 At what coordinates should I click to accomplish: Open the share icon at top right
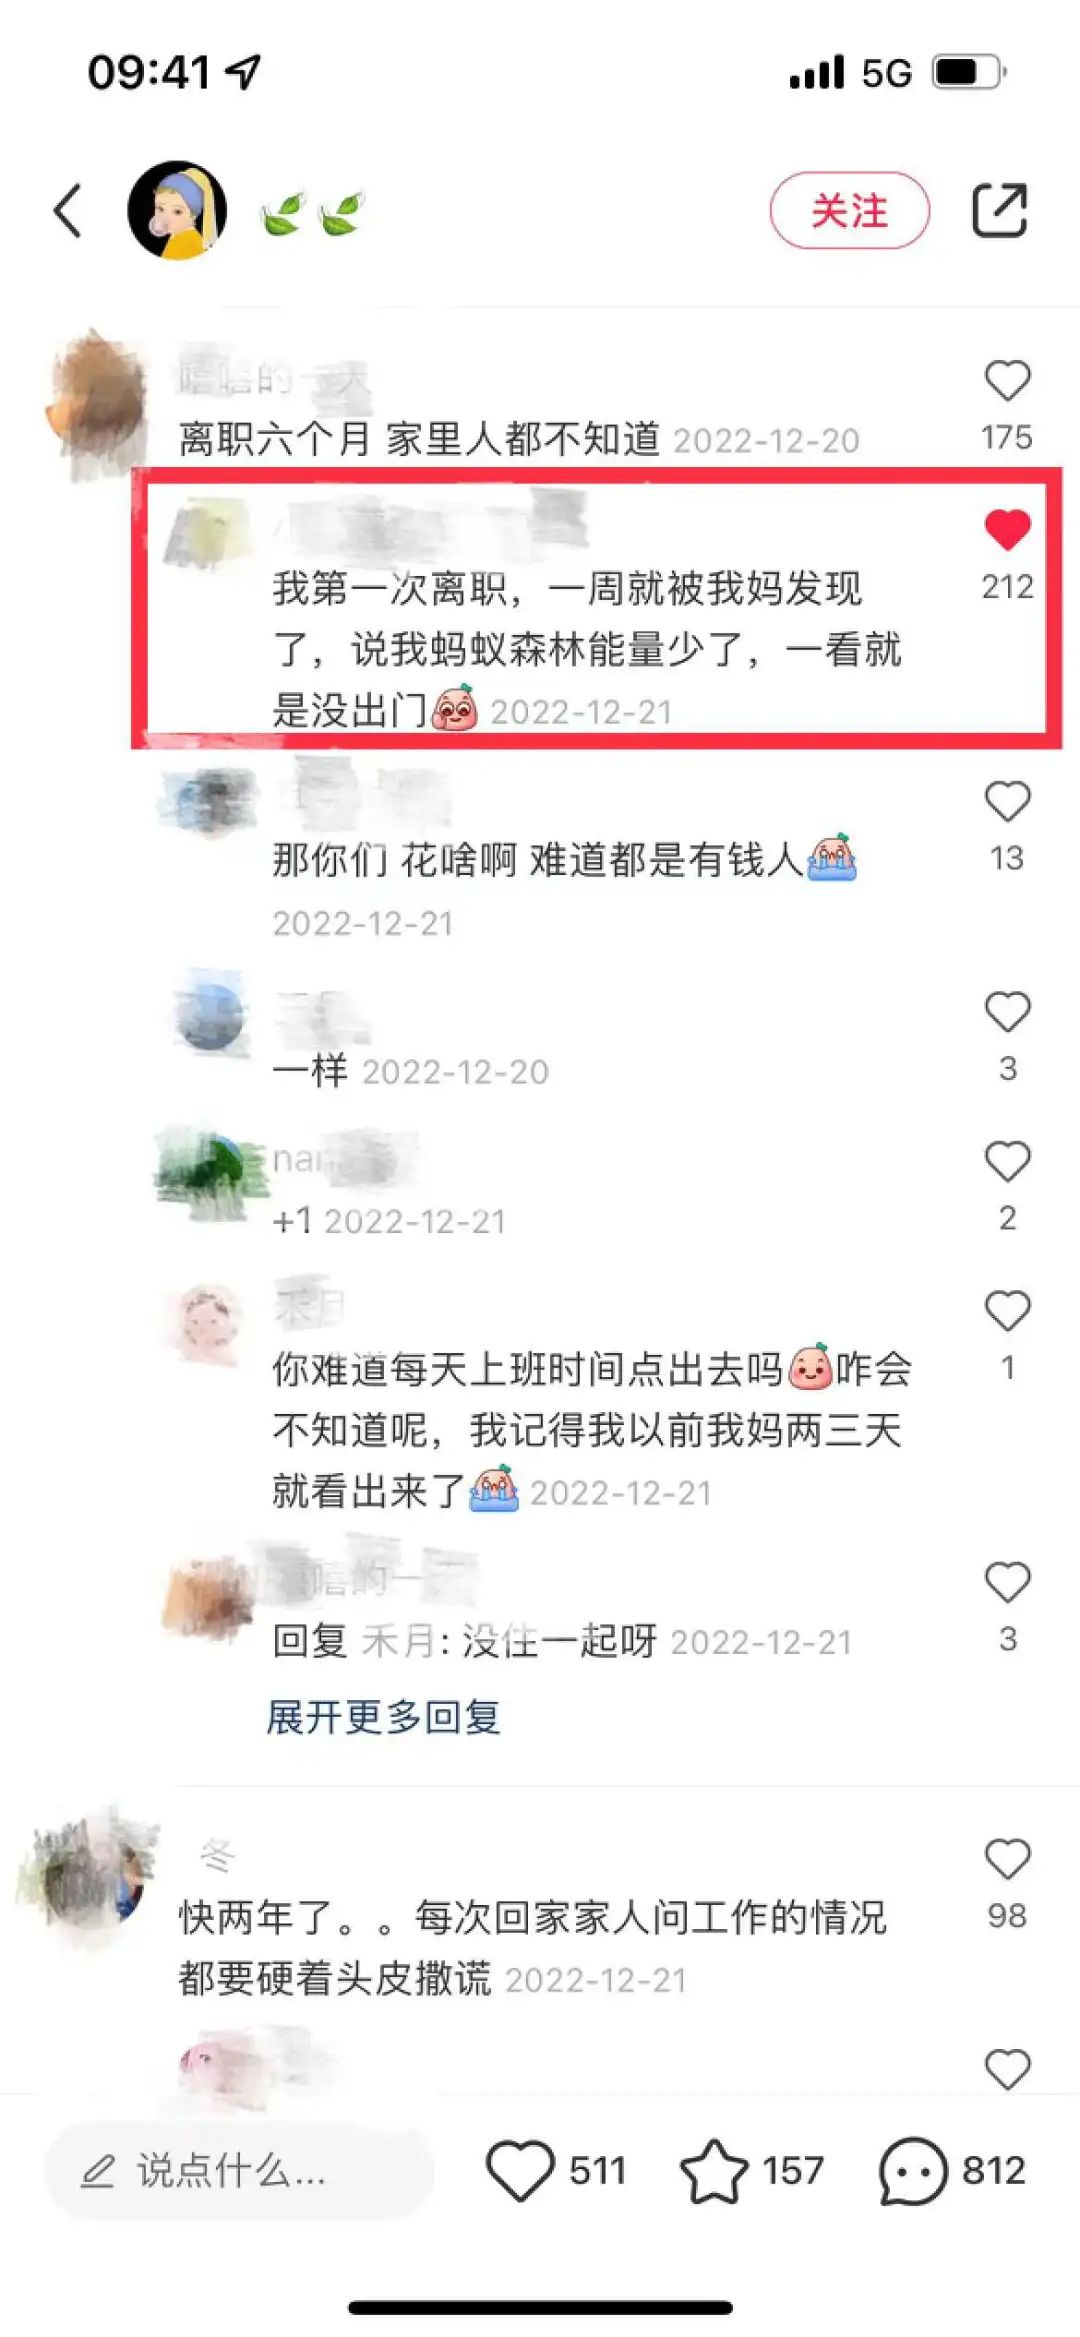pyautogui.click(x=999, y=211)
